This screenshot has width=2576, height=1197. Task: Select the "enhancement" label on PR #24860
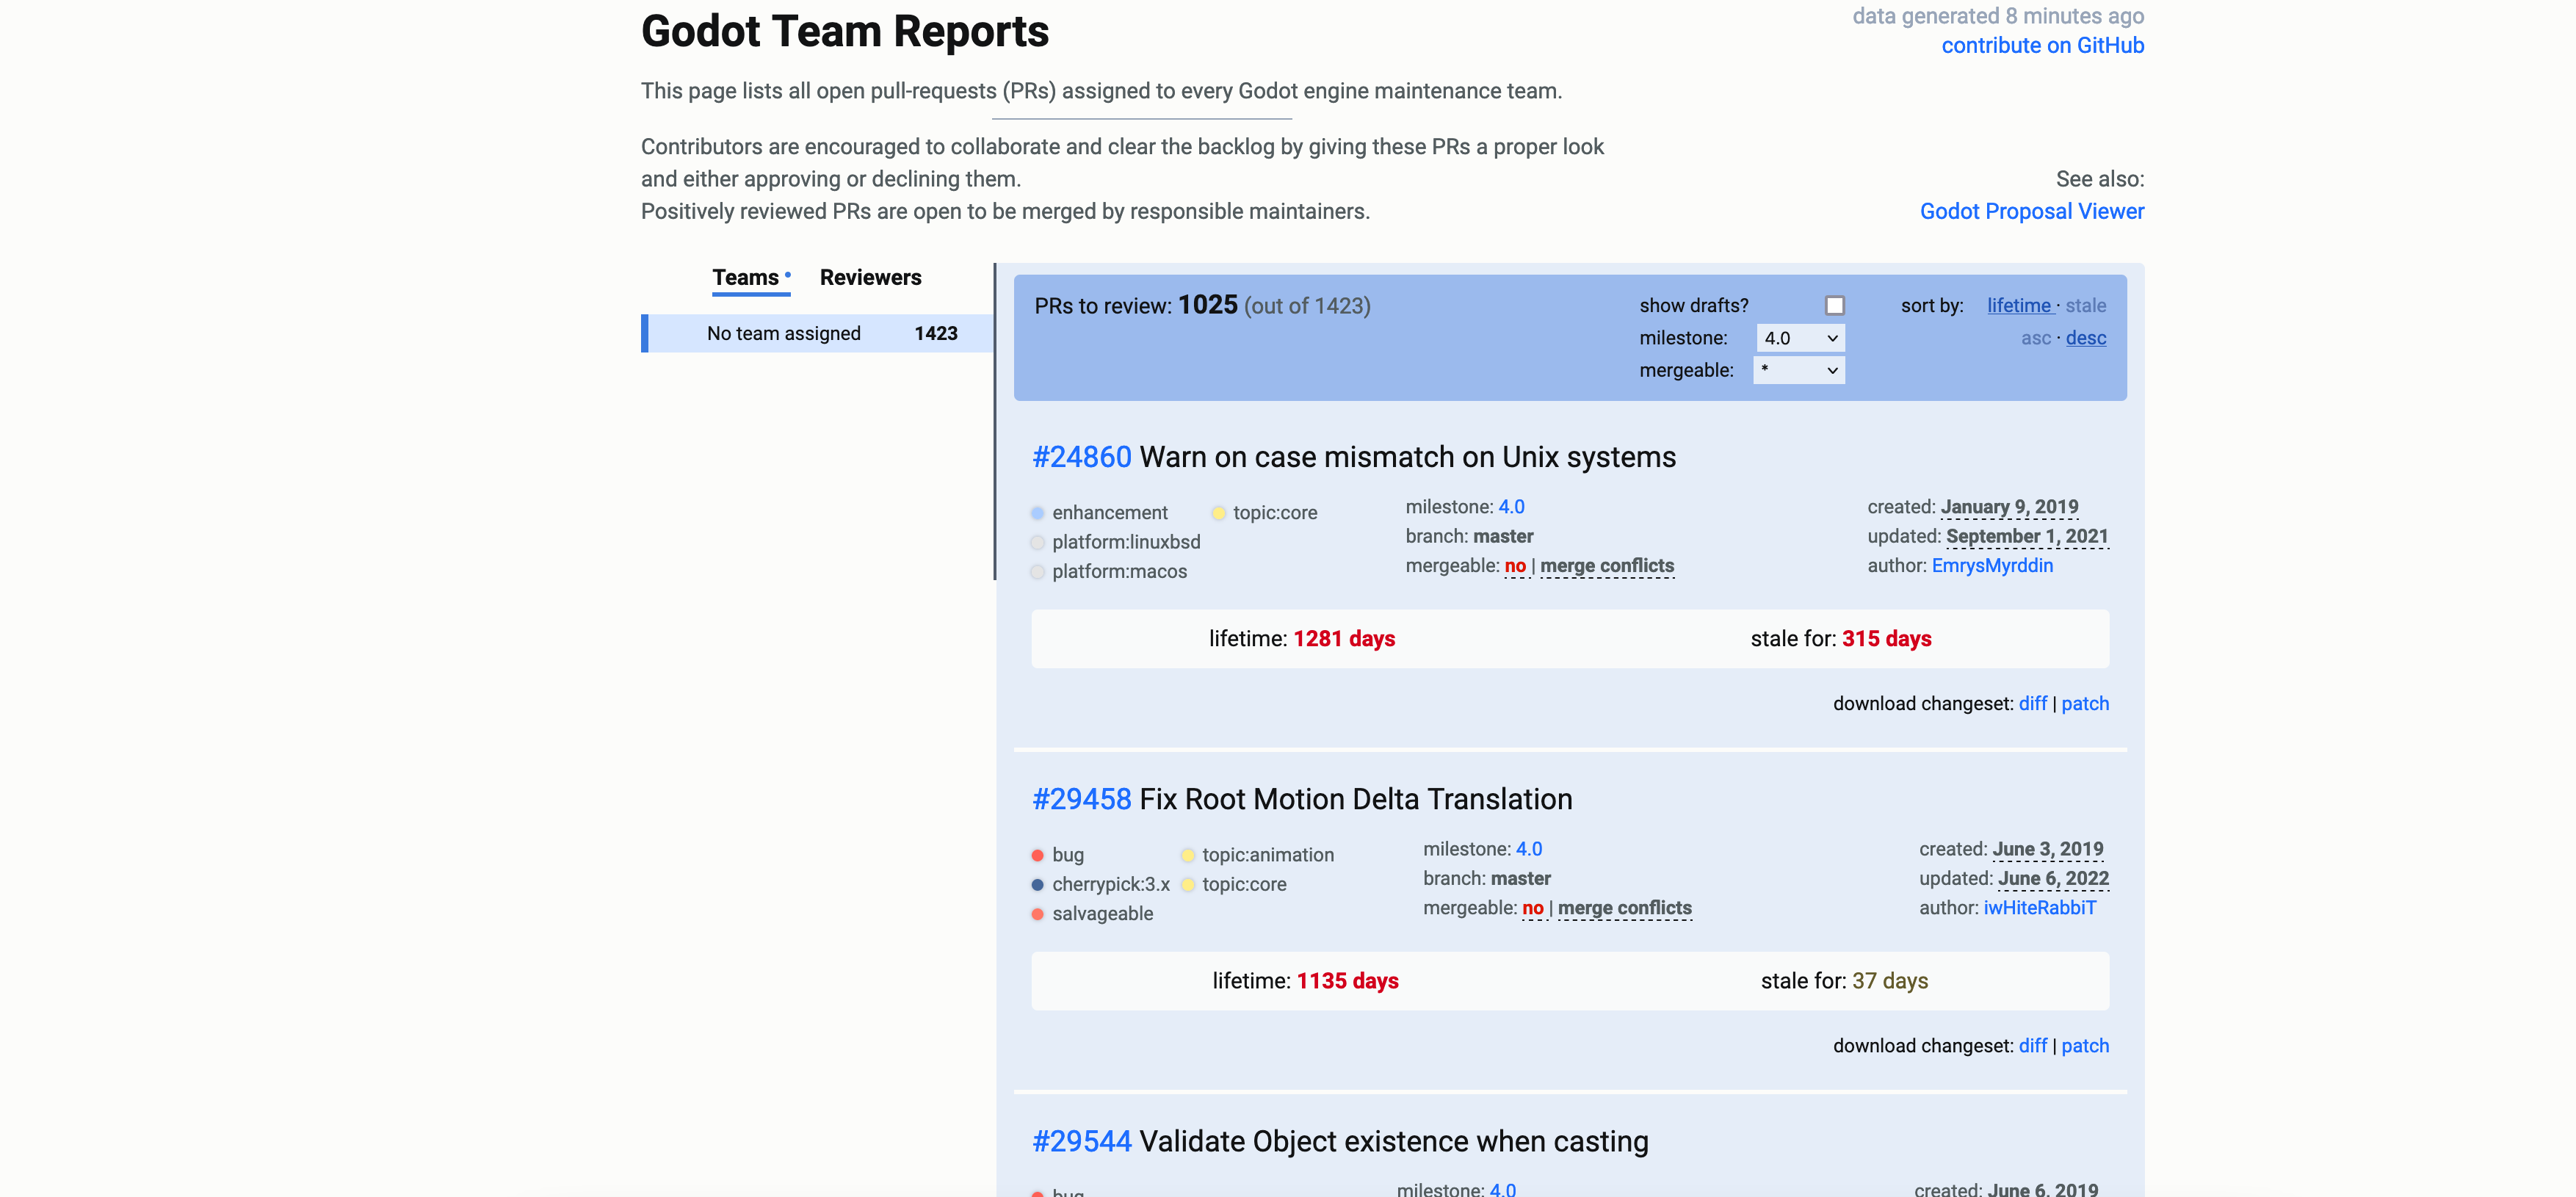1110,512
